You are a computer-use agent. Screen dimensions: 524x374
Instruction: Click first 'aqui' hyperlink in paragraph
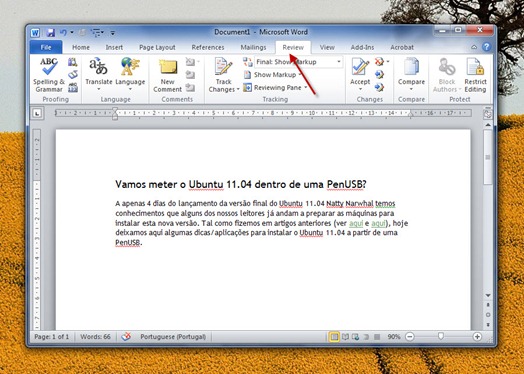[356, 223]
